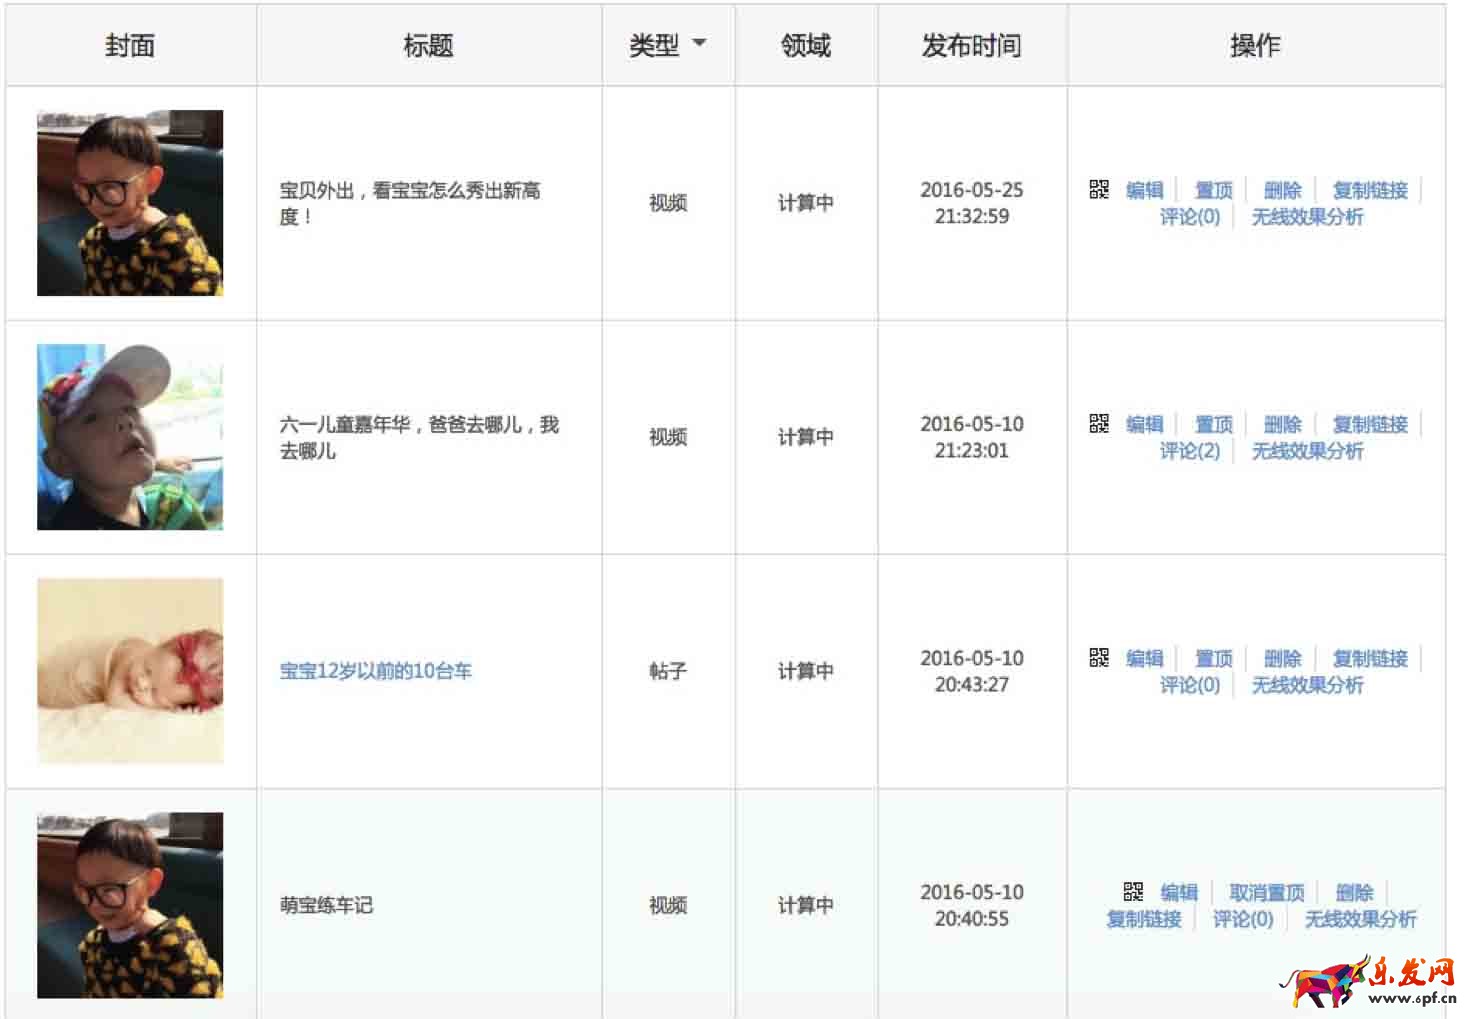1467x1019 pixels.
Task: Click QR code icon for 宝贝外出 video row
Action: (1099, 190)
